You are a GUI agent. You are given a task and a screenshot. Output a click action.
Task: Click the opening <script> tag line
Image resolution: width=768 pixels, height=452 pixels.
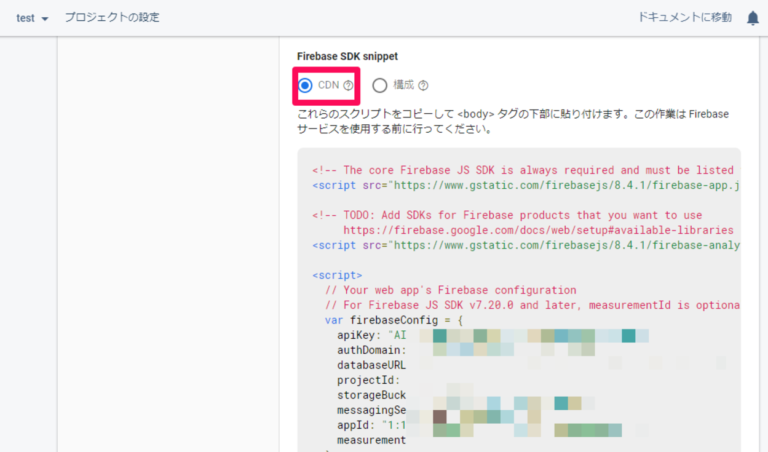(x=337, y=275)
